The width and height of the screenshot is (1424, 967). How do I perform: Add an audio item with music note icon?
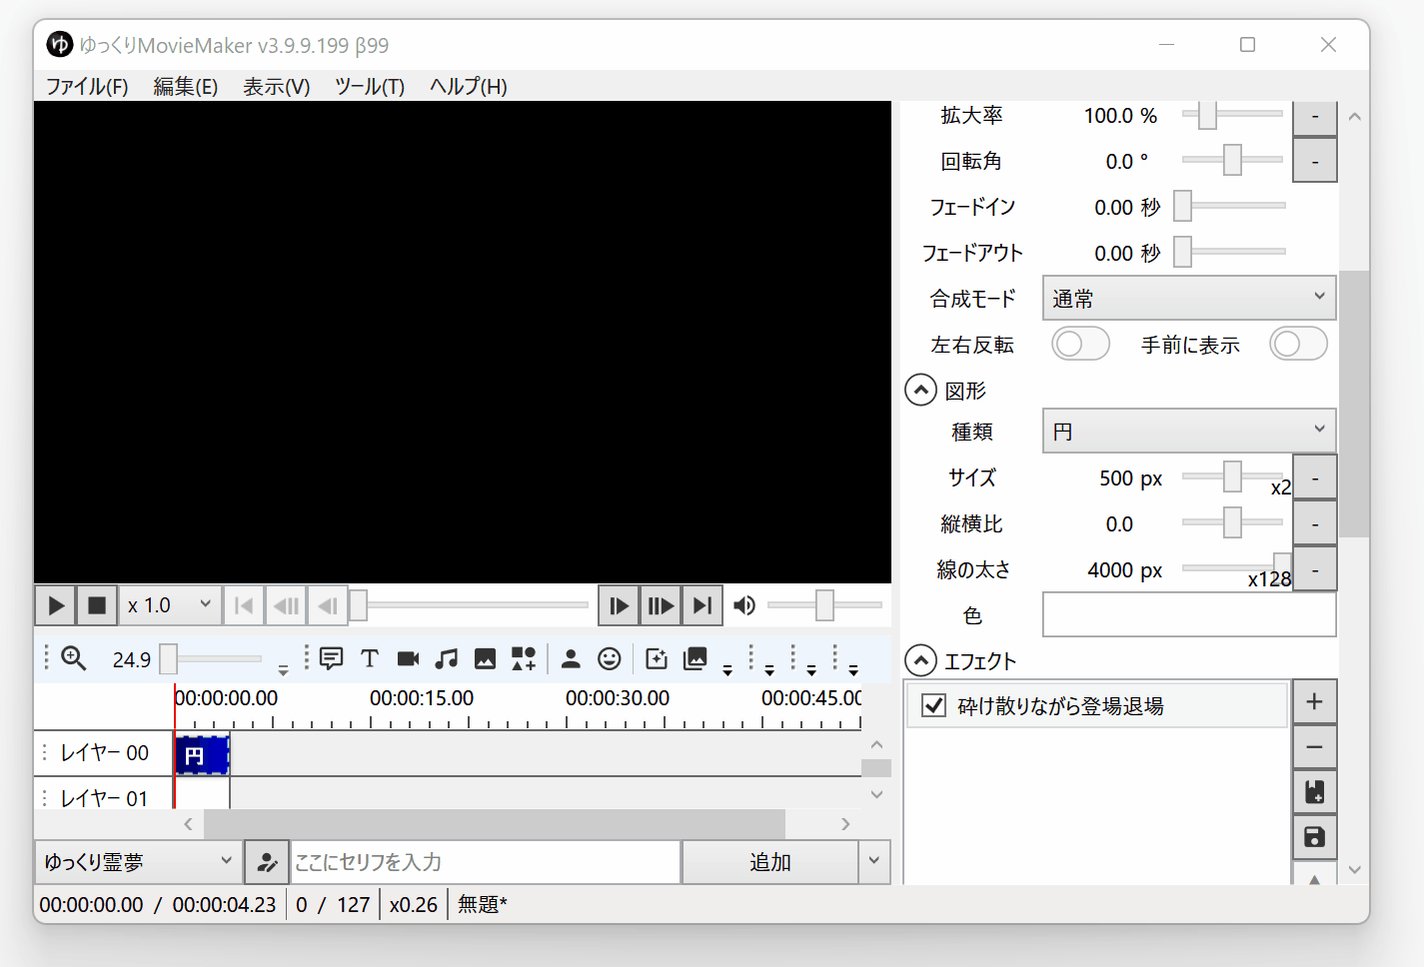click(x=447, y=658)
